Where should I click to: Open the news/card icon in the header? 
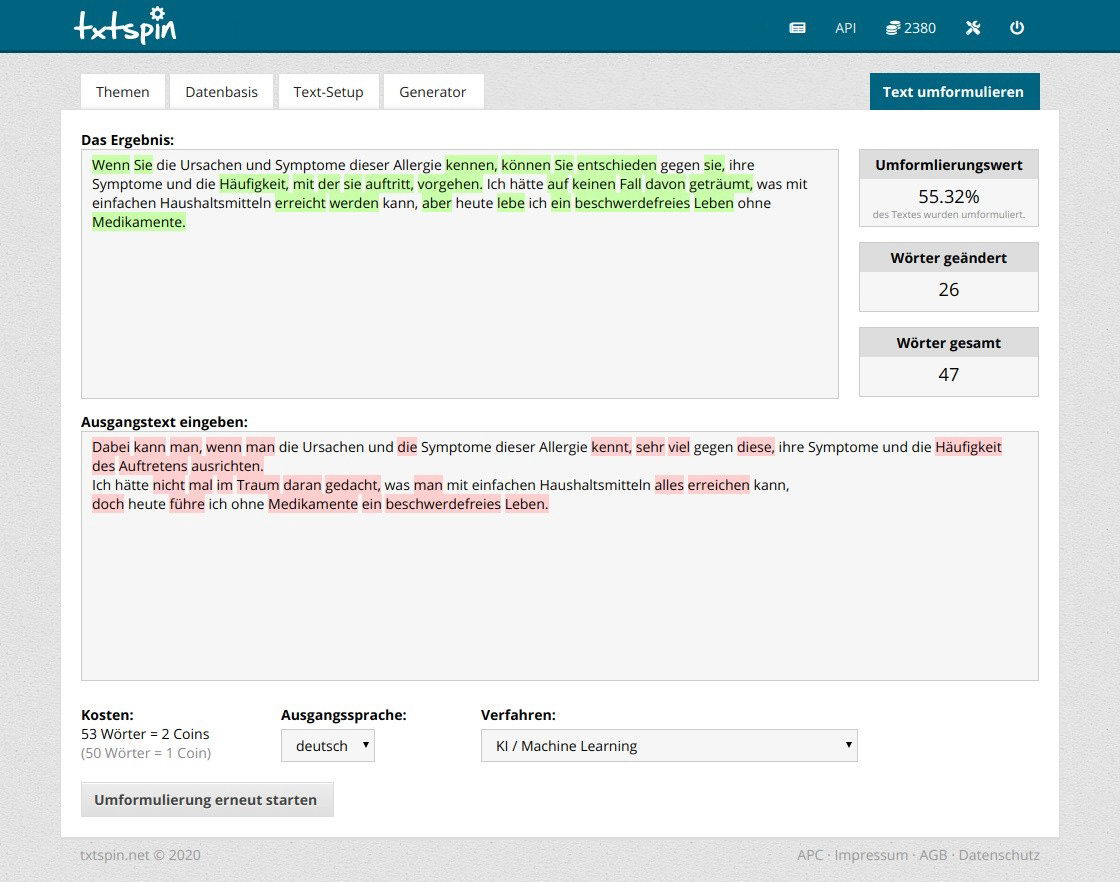[x=797, y=28]
